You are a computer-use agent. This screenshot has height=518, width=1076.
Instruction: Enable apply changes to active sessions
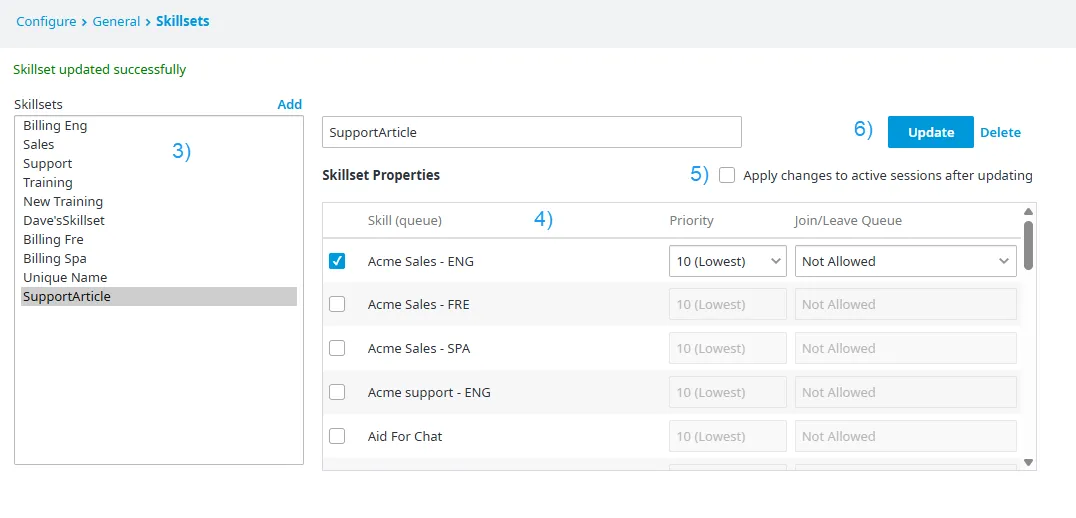[x=727, y=176]
